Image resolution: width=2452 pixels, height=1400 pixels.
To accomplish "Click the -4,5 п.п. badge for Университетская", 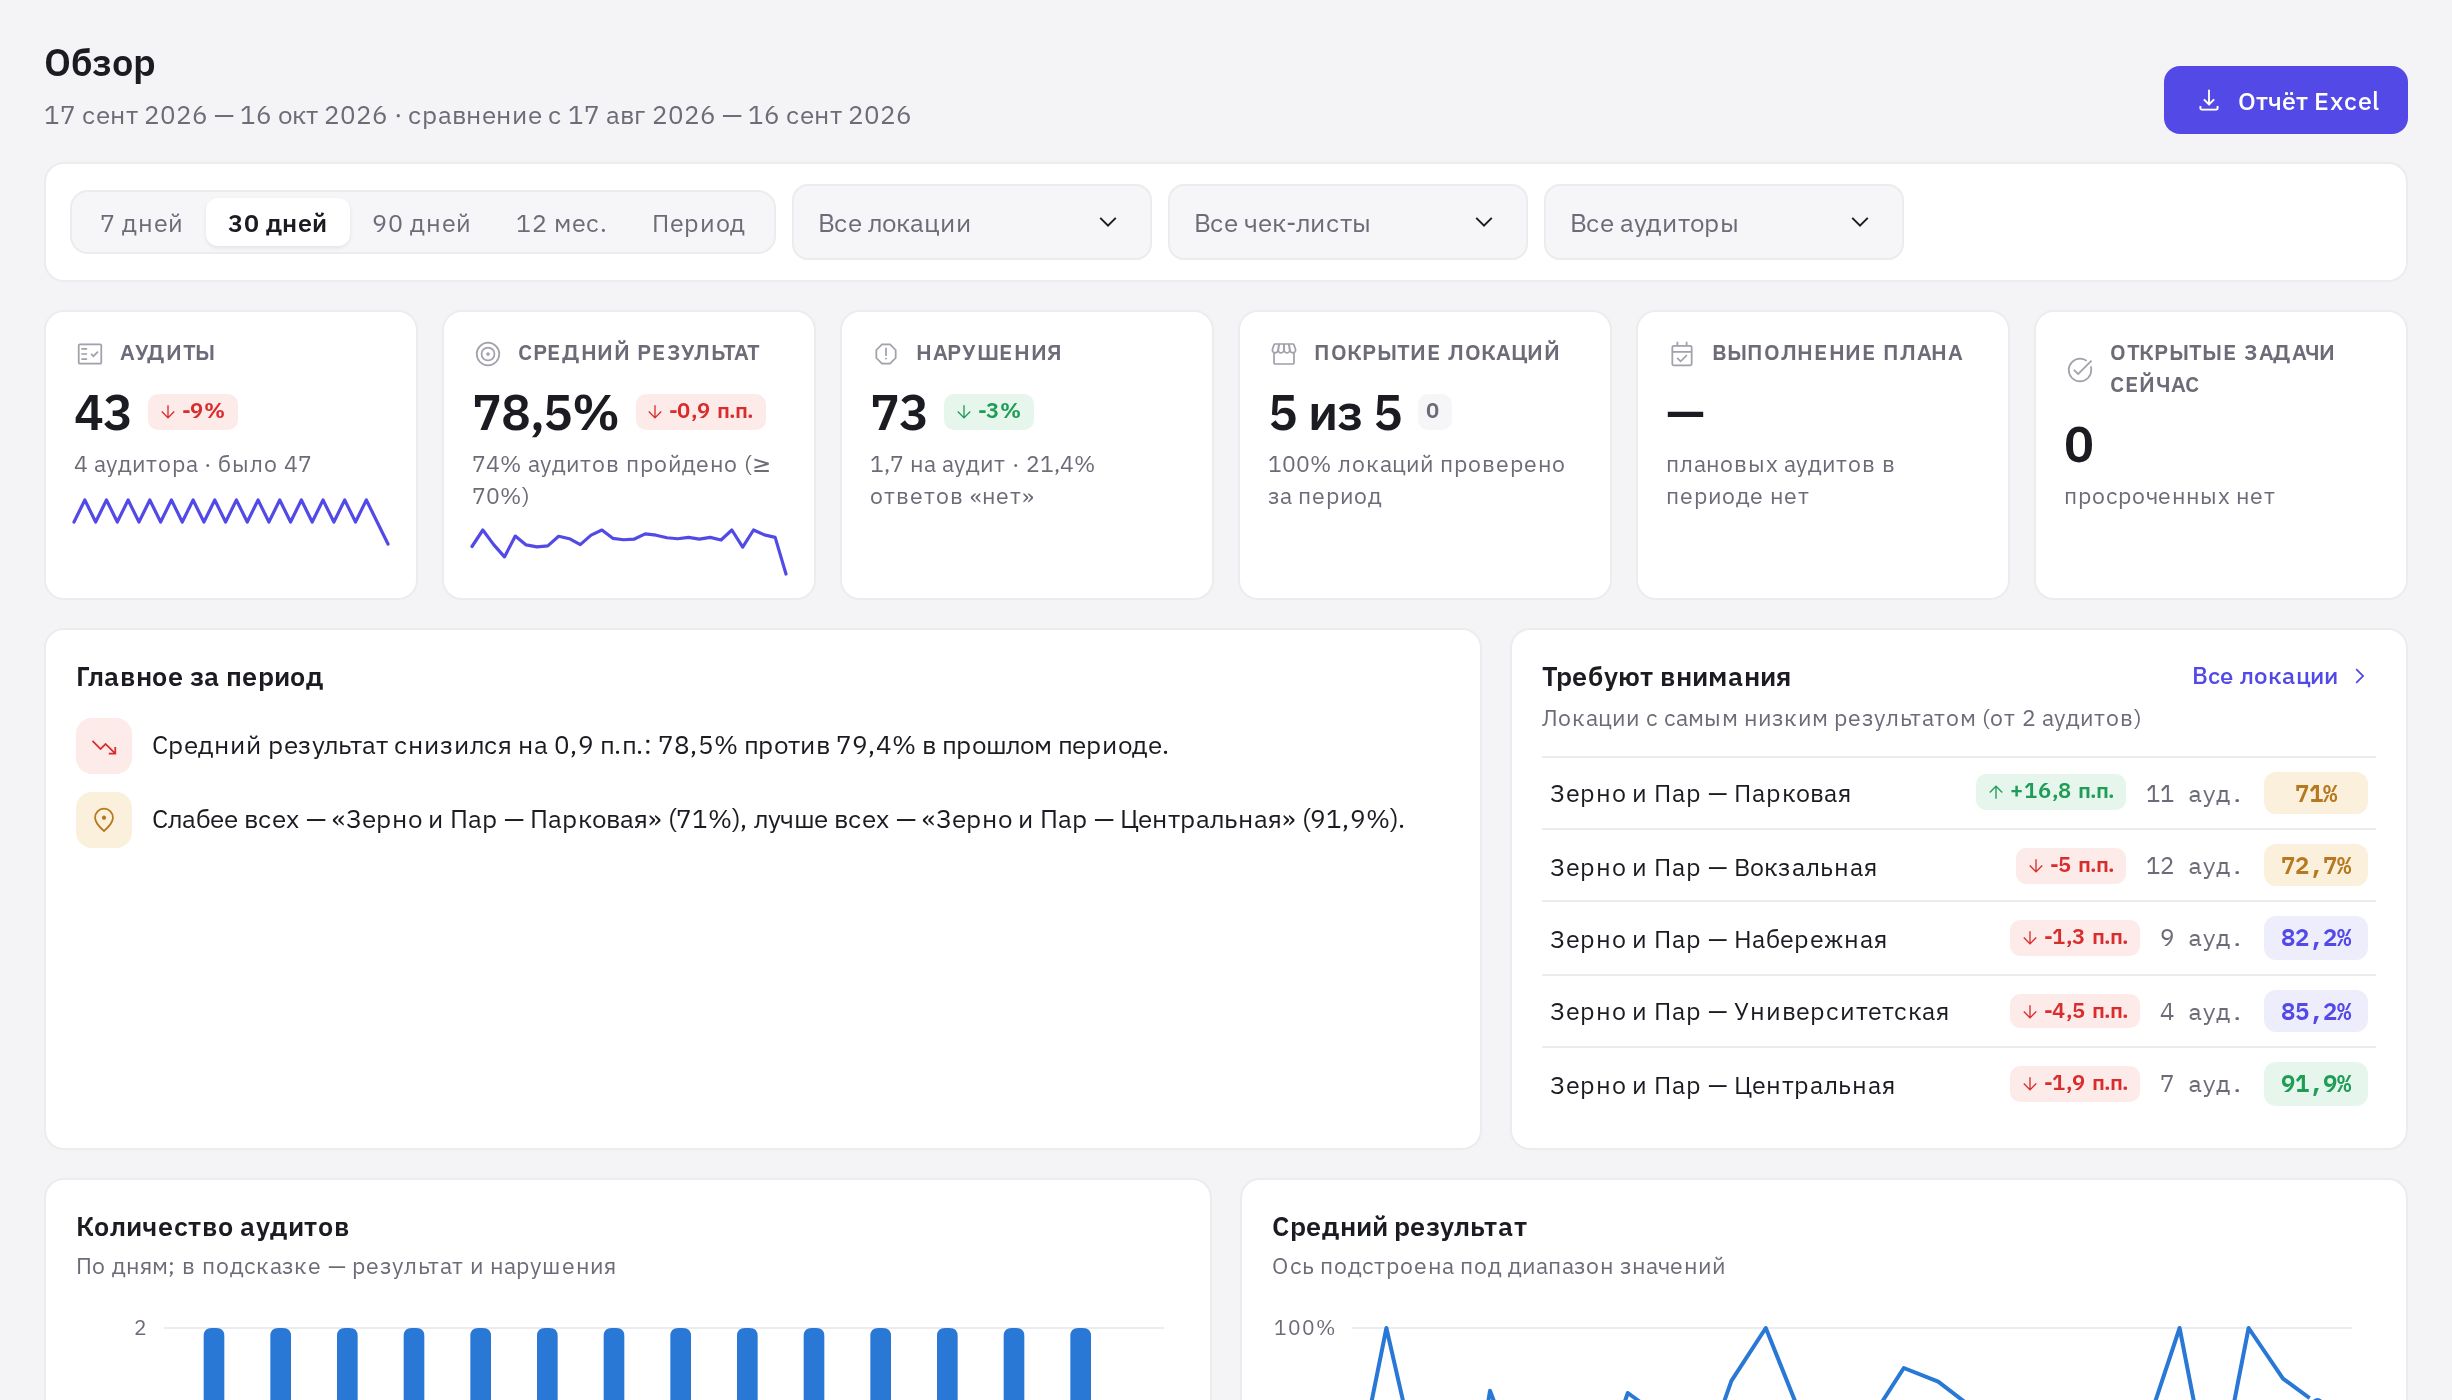I will [x=2074, y=1011].
